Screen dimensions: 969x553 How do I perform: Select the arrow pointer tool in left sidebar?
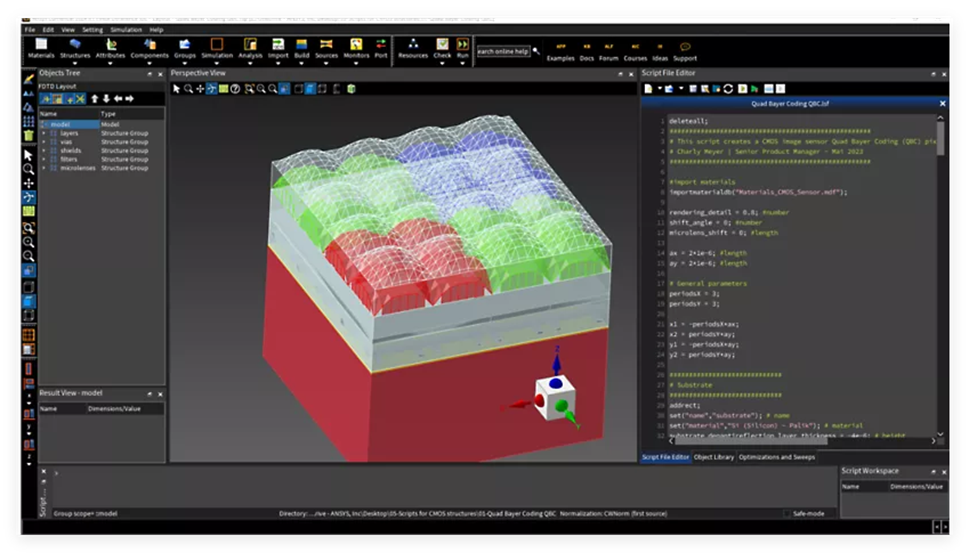[x=28, y=154]
